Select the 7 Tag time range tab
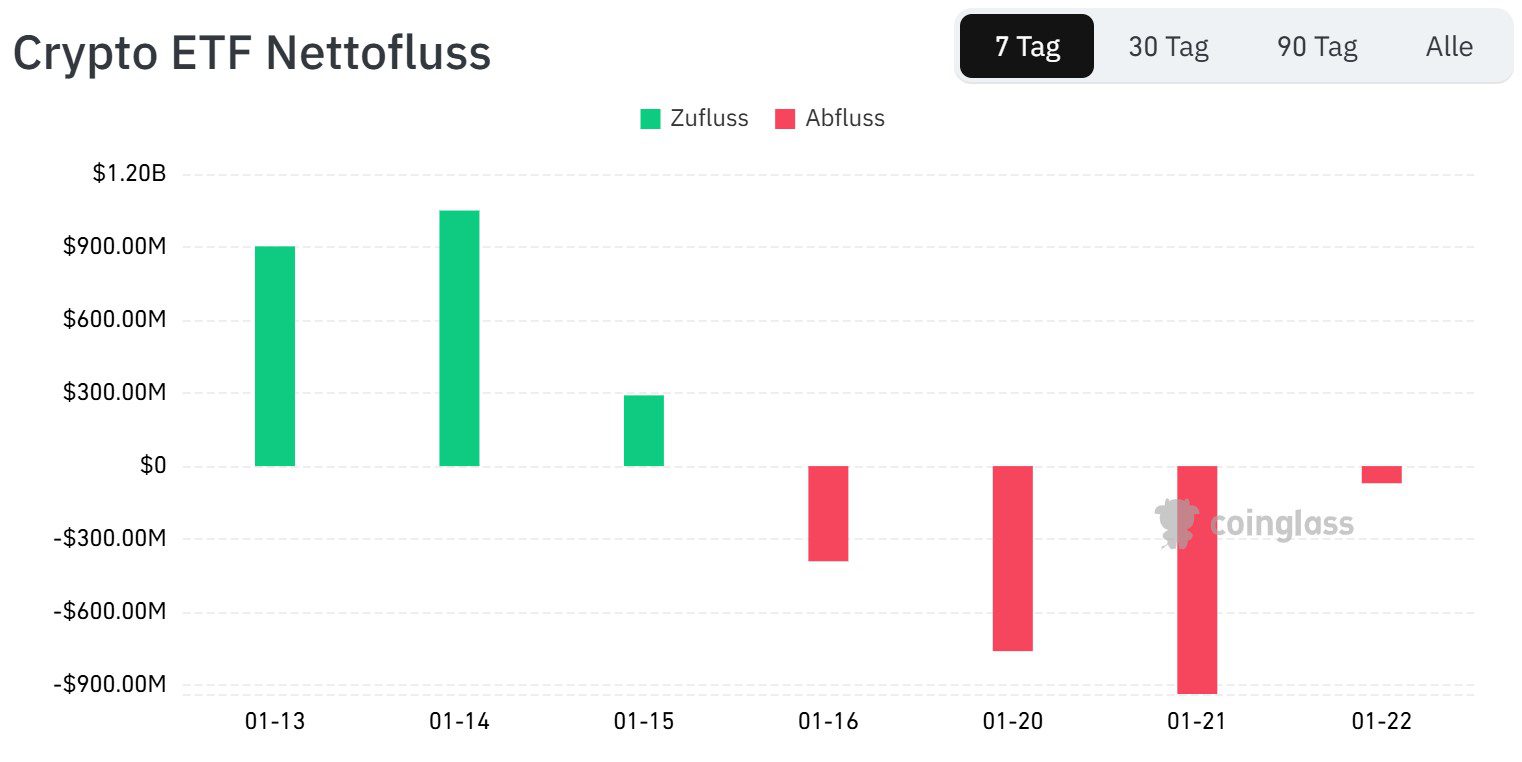Image resolution: width=1522 pixels, height=762 pixels. coord(1027,46)
